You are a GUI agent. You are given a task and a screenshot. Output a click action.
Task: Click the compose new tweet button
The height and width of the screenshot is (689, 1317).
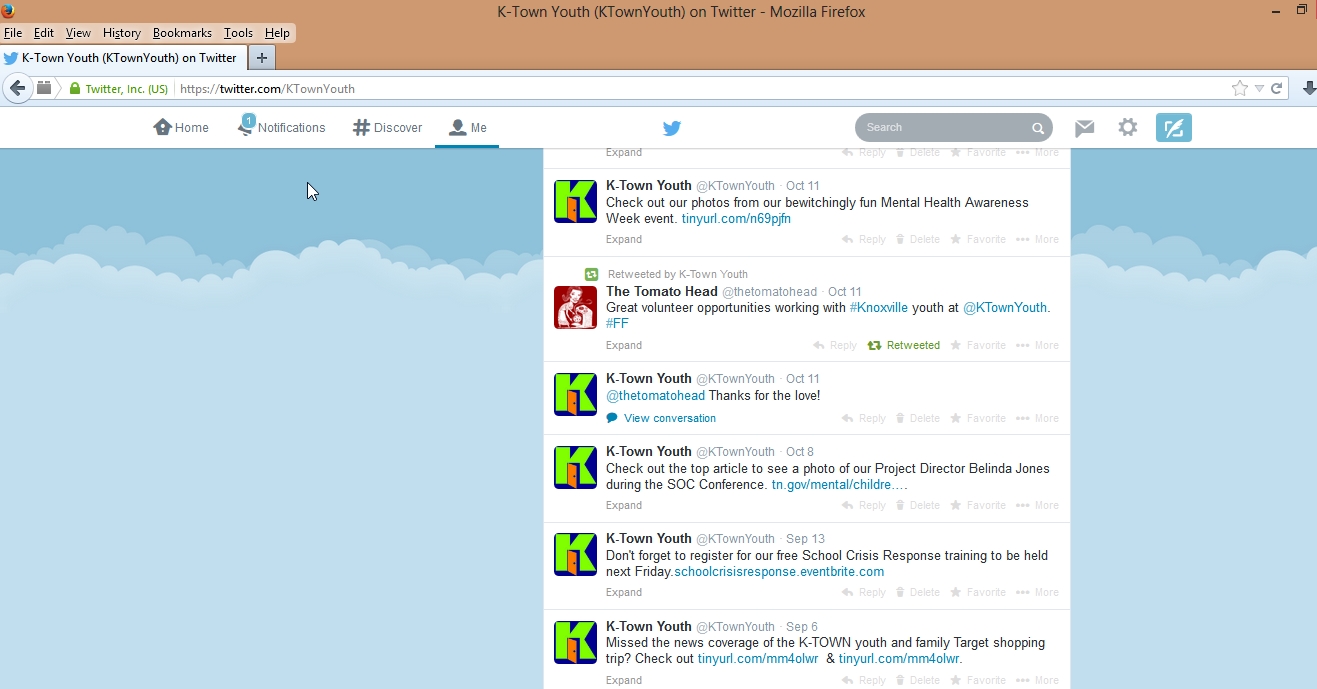point(1173,128)
